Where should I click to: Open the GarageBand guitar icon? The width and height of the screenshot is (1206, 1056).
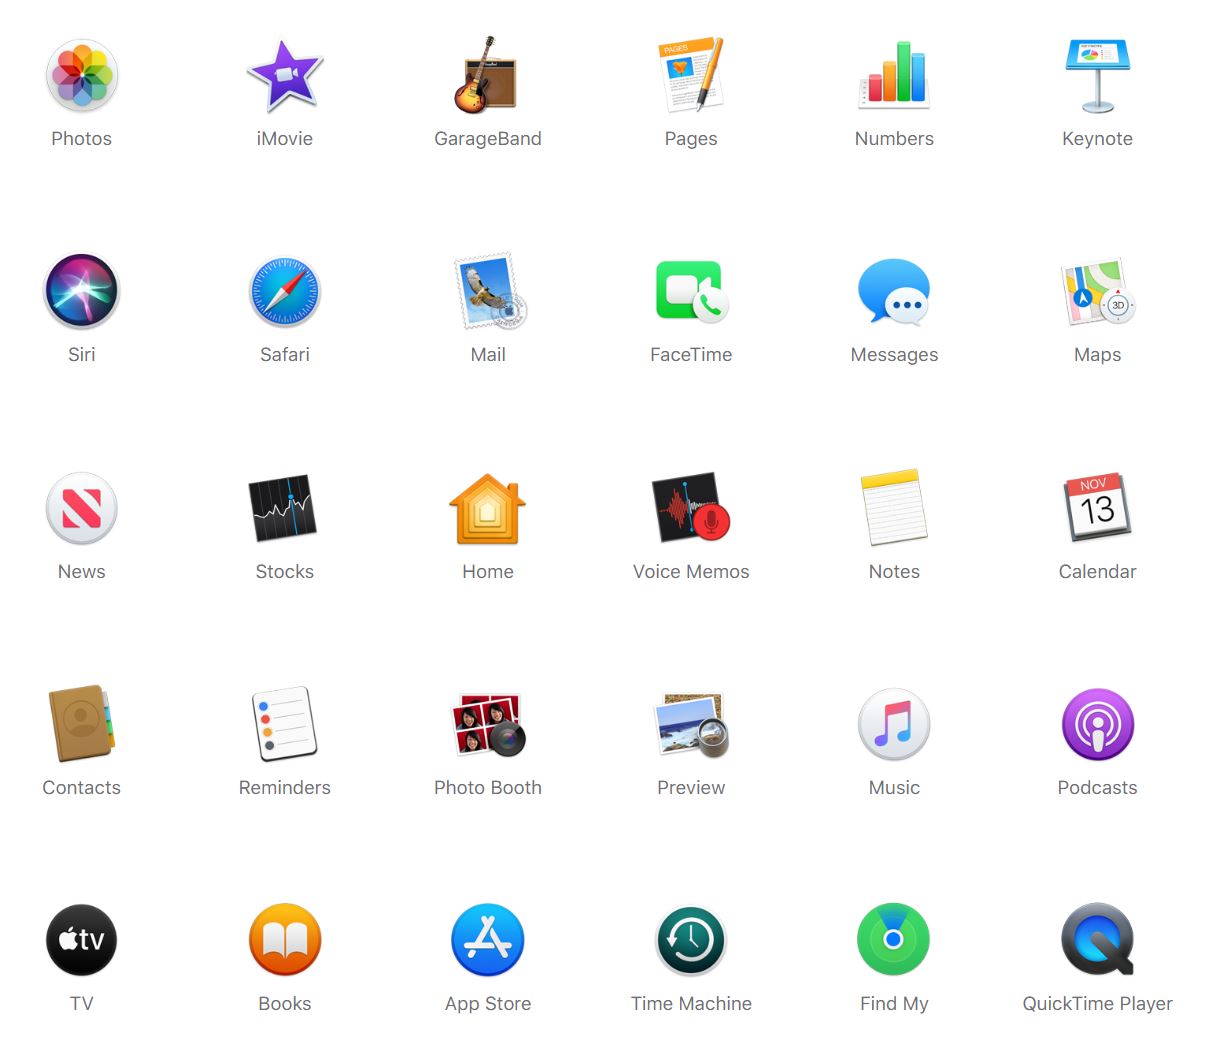[x=487, y=75]
